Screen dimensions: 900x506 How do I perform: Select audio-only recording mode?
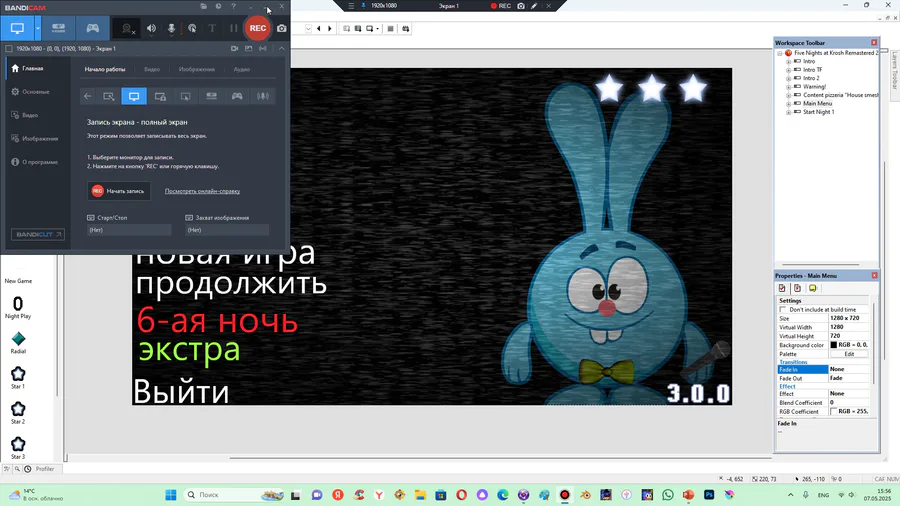pyautogui.click(x=262, y=96)
